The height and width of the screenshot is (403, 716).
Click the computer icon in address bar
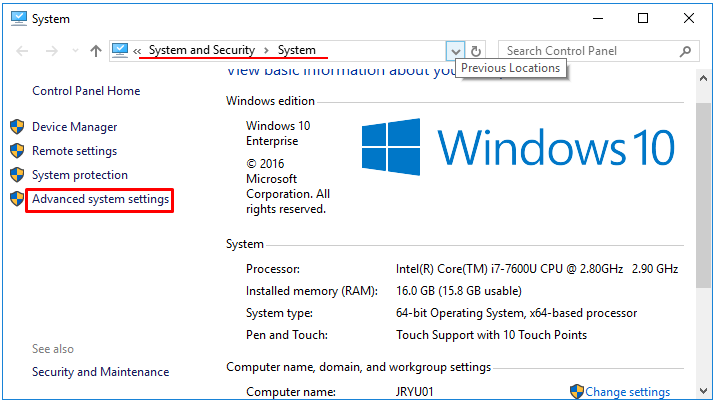(x=121, y=50)
